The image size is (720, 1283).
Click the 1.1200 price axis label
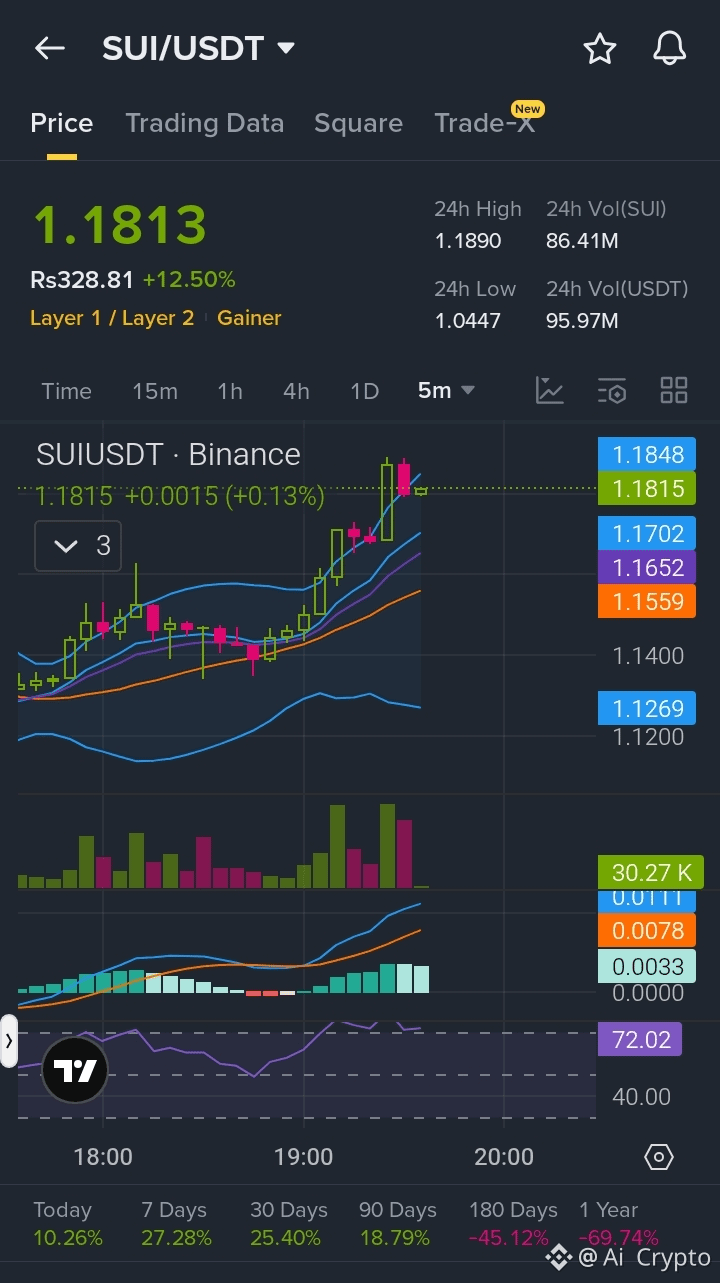[648, 737]
